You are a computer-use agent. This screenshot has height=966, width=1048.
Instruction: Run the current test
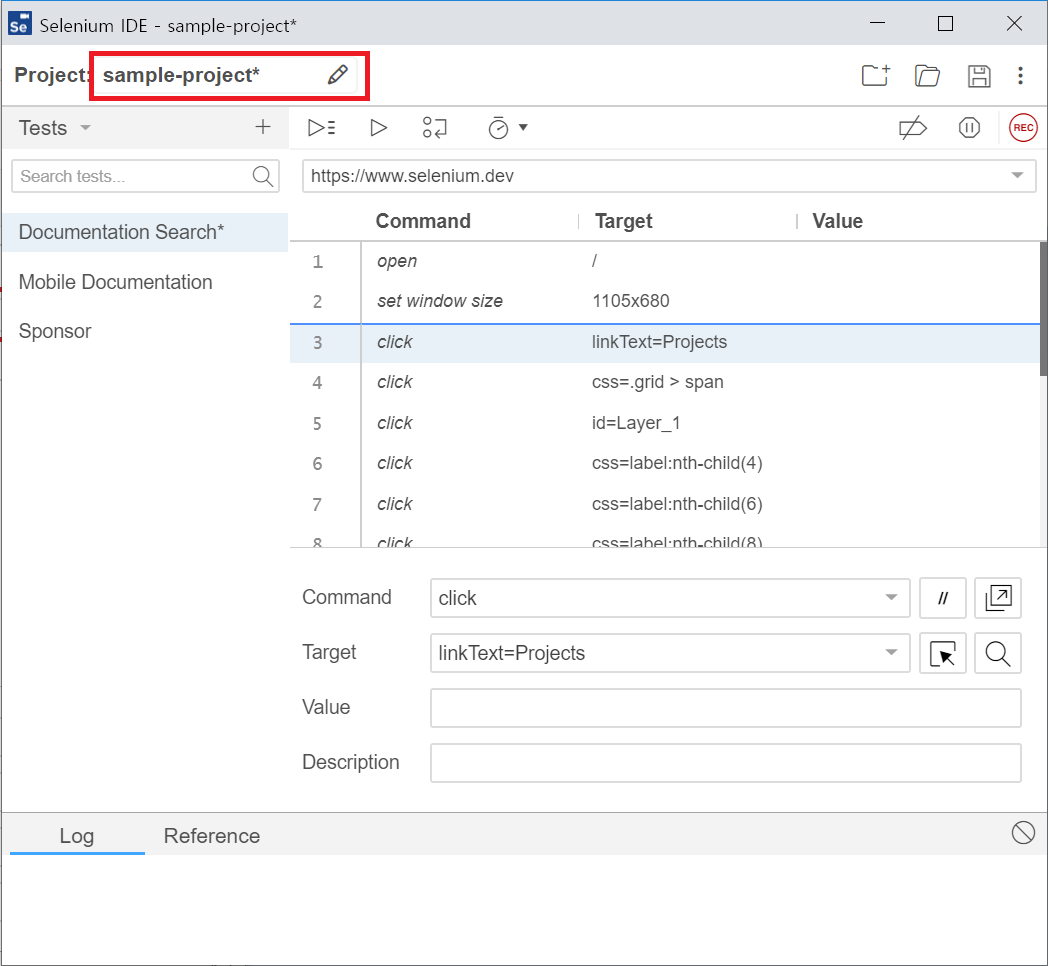pyautogui.click(x=378, y=128)
